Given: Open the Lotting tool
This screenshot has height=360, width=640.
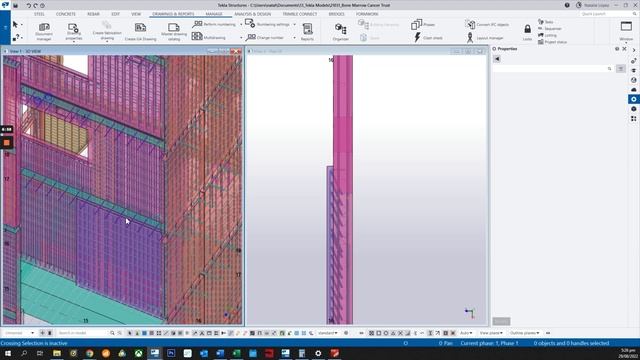Looking at the screenshot, I should point(547,35).
